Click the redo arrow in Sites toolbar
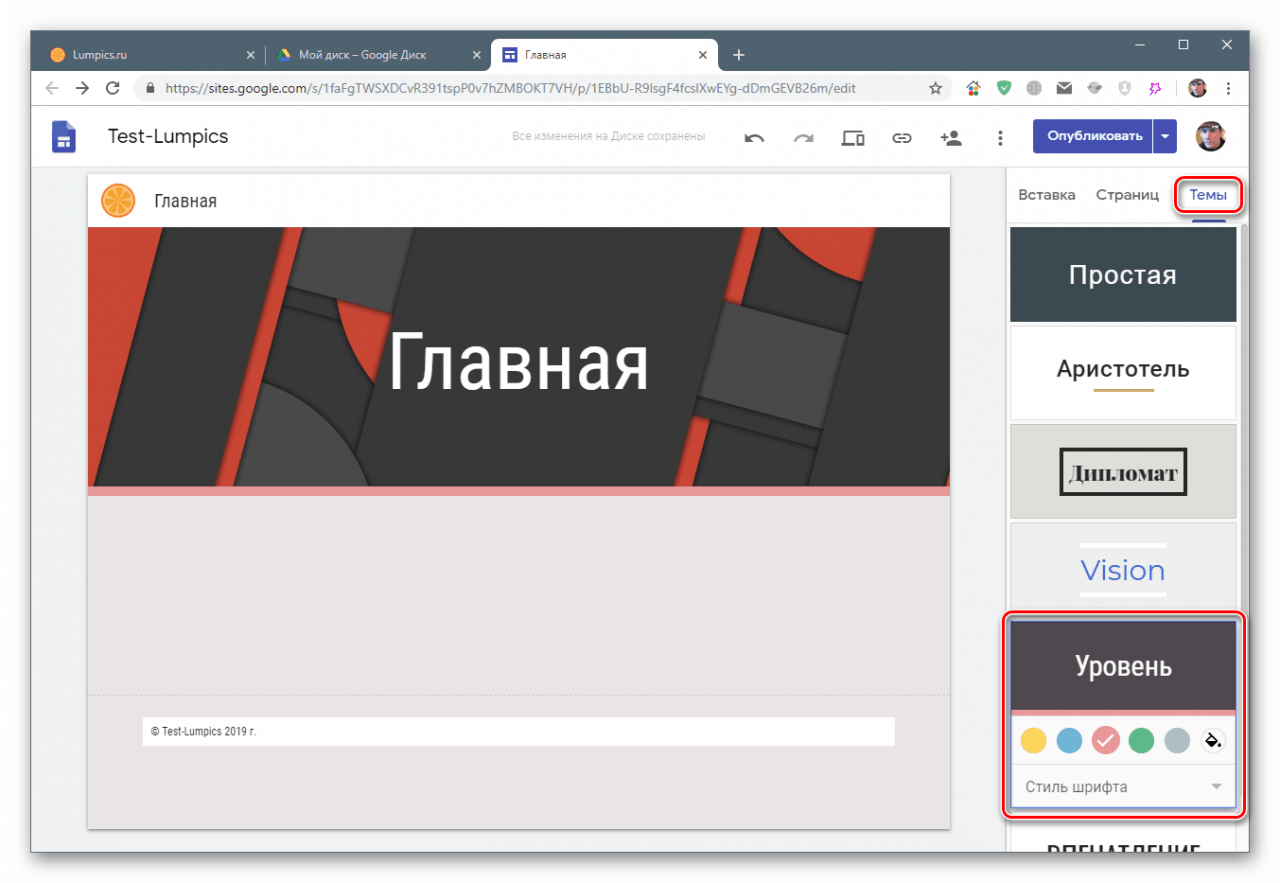This screenshot has width=1280, height=883. point(803,138)
